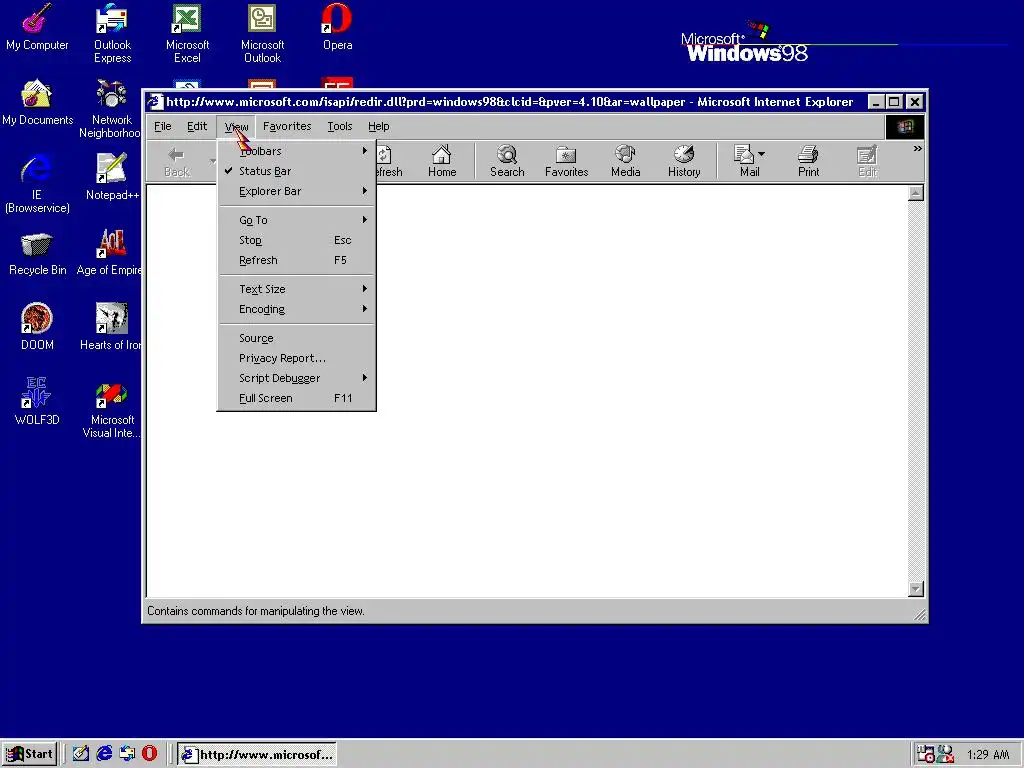Select the Recycle Bin icon
This screenshot has width=1024, height=768.
tap(37, 253)
